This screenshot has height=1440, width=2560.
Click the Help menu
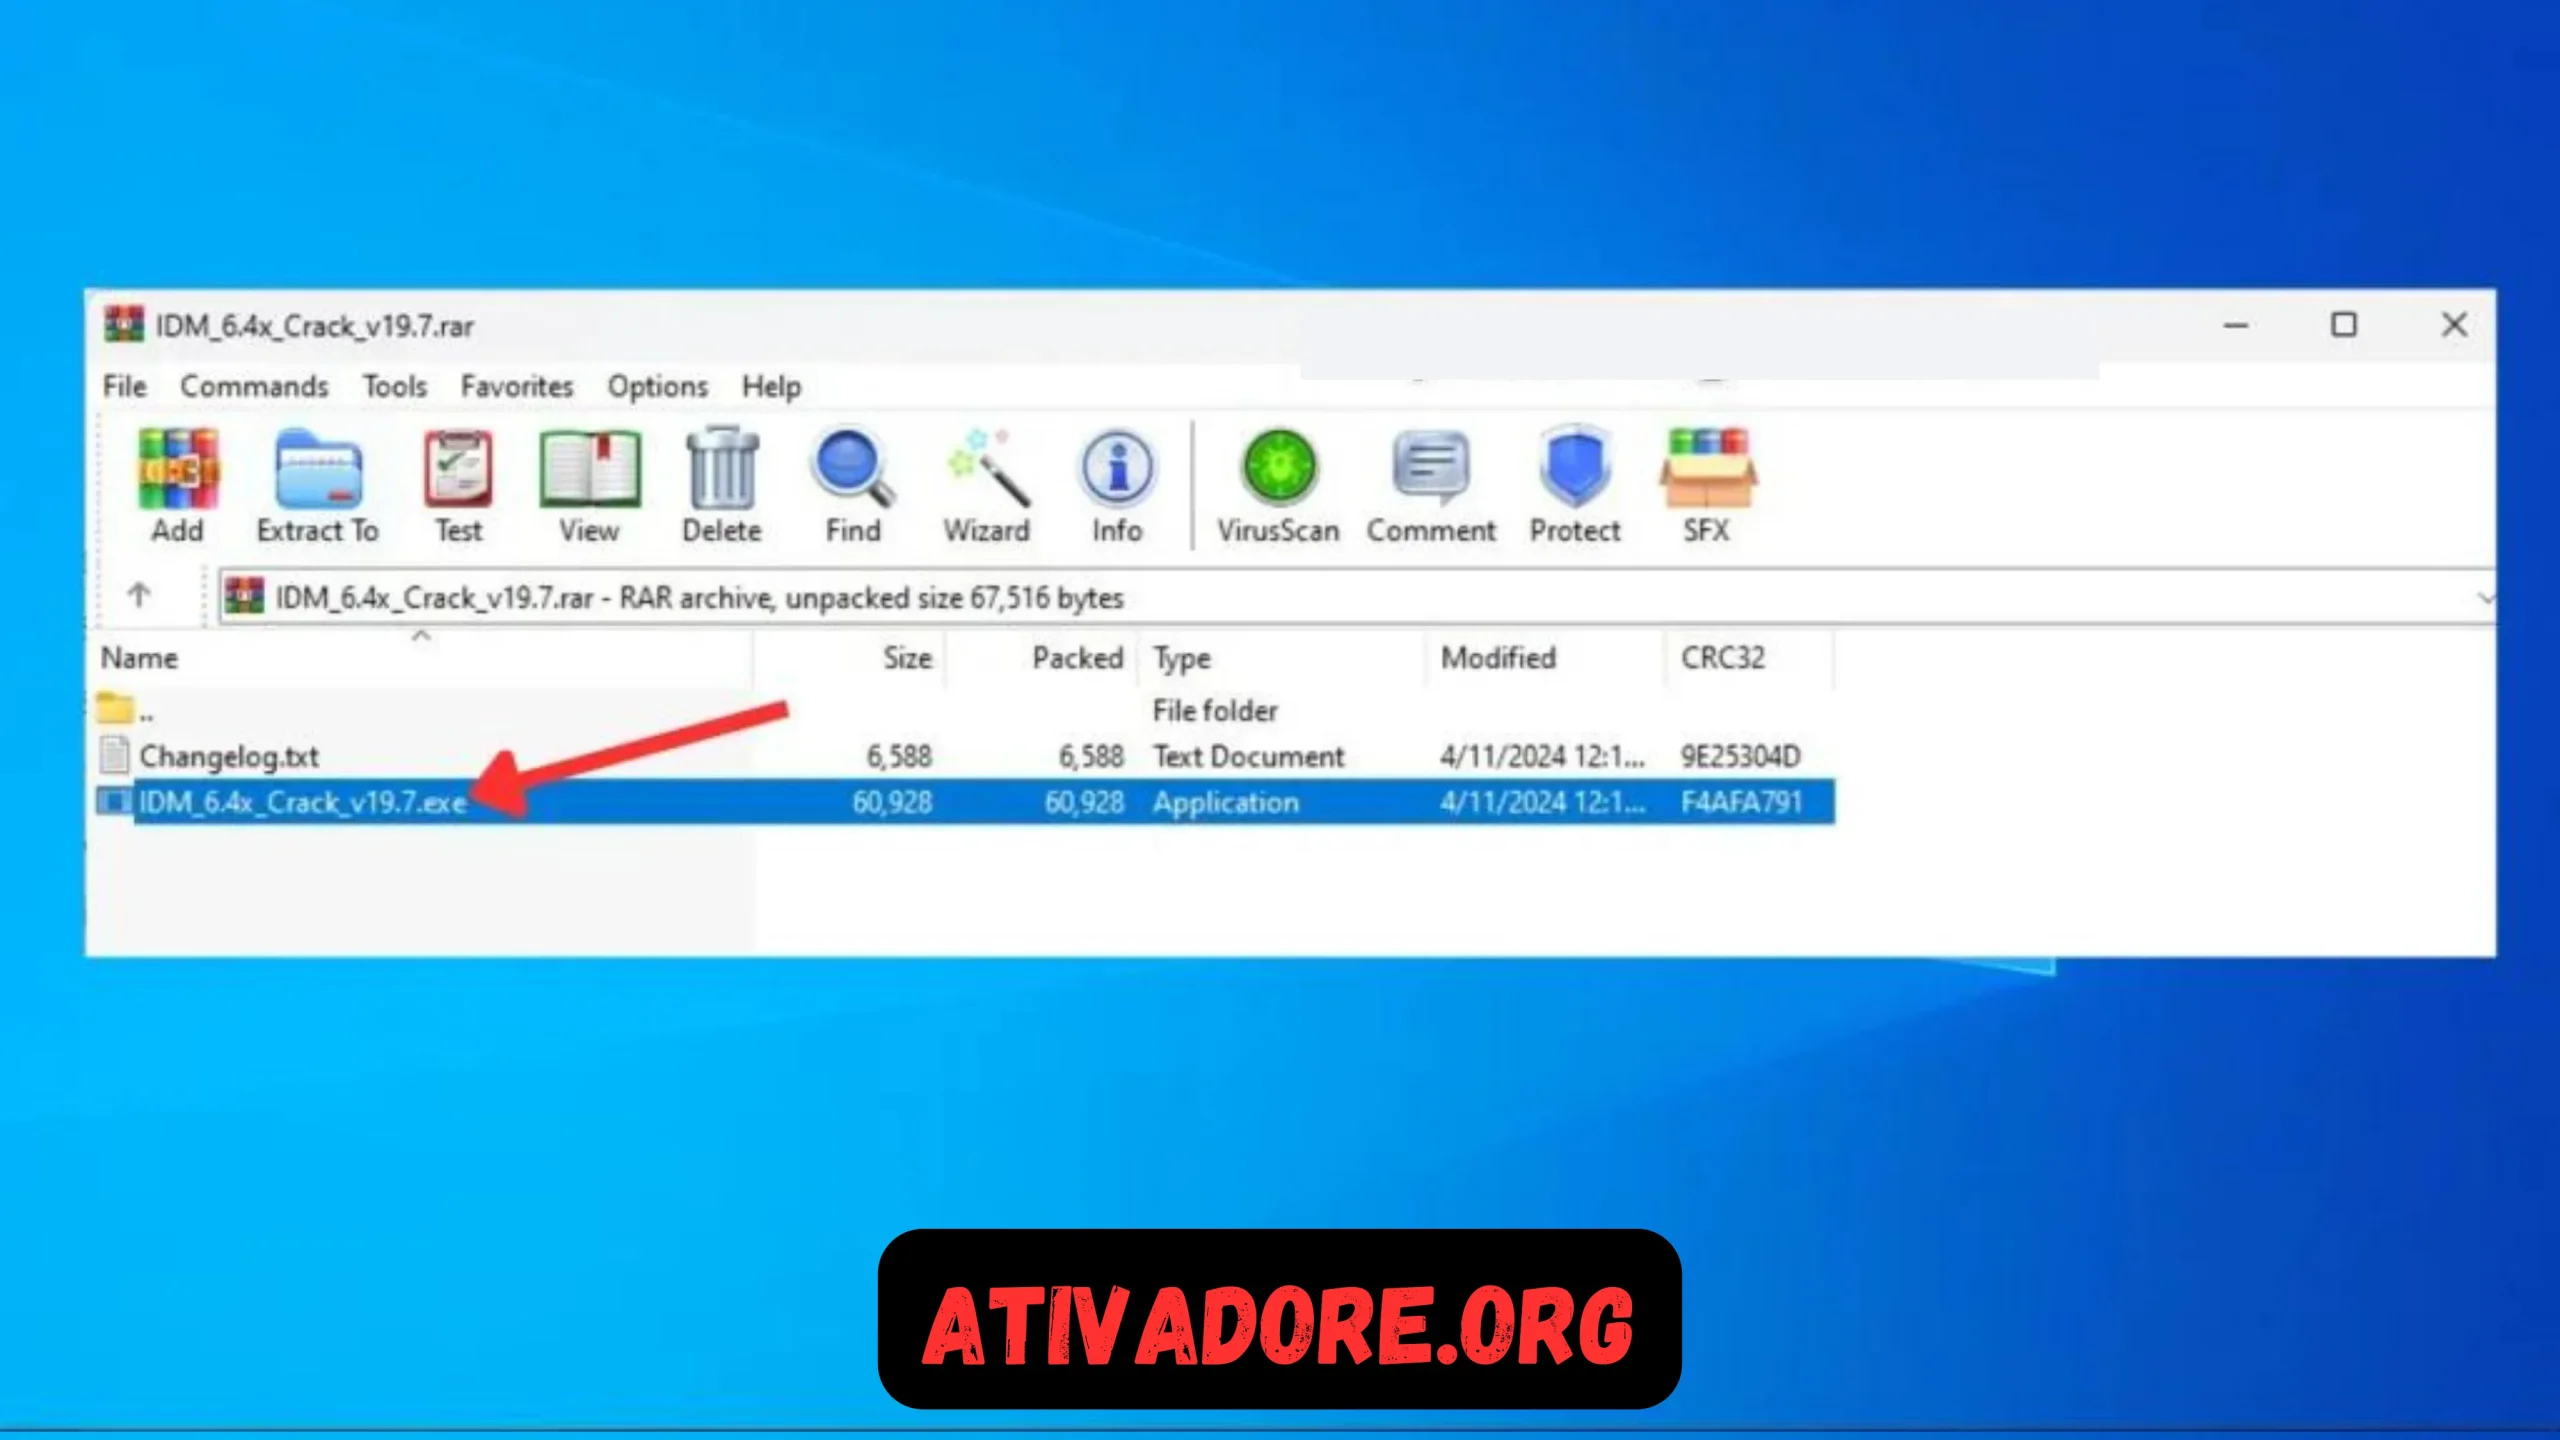770,385
